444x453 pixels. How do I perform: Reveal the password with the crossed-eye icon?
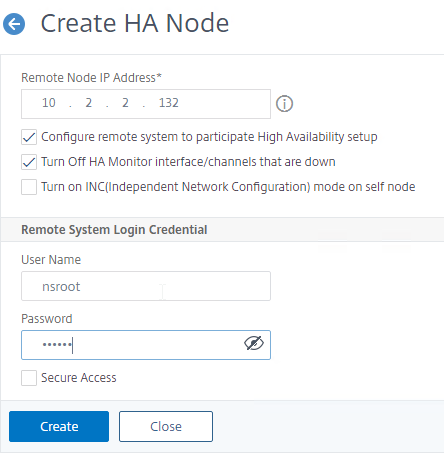click(254, 343)
